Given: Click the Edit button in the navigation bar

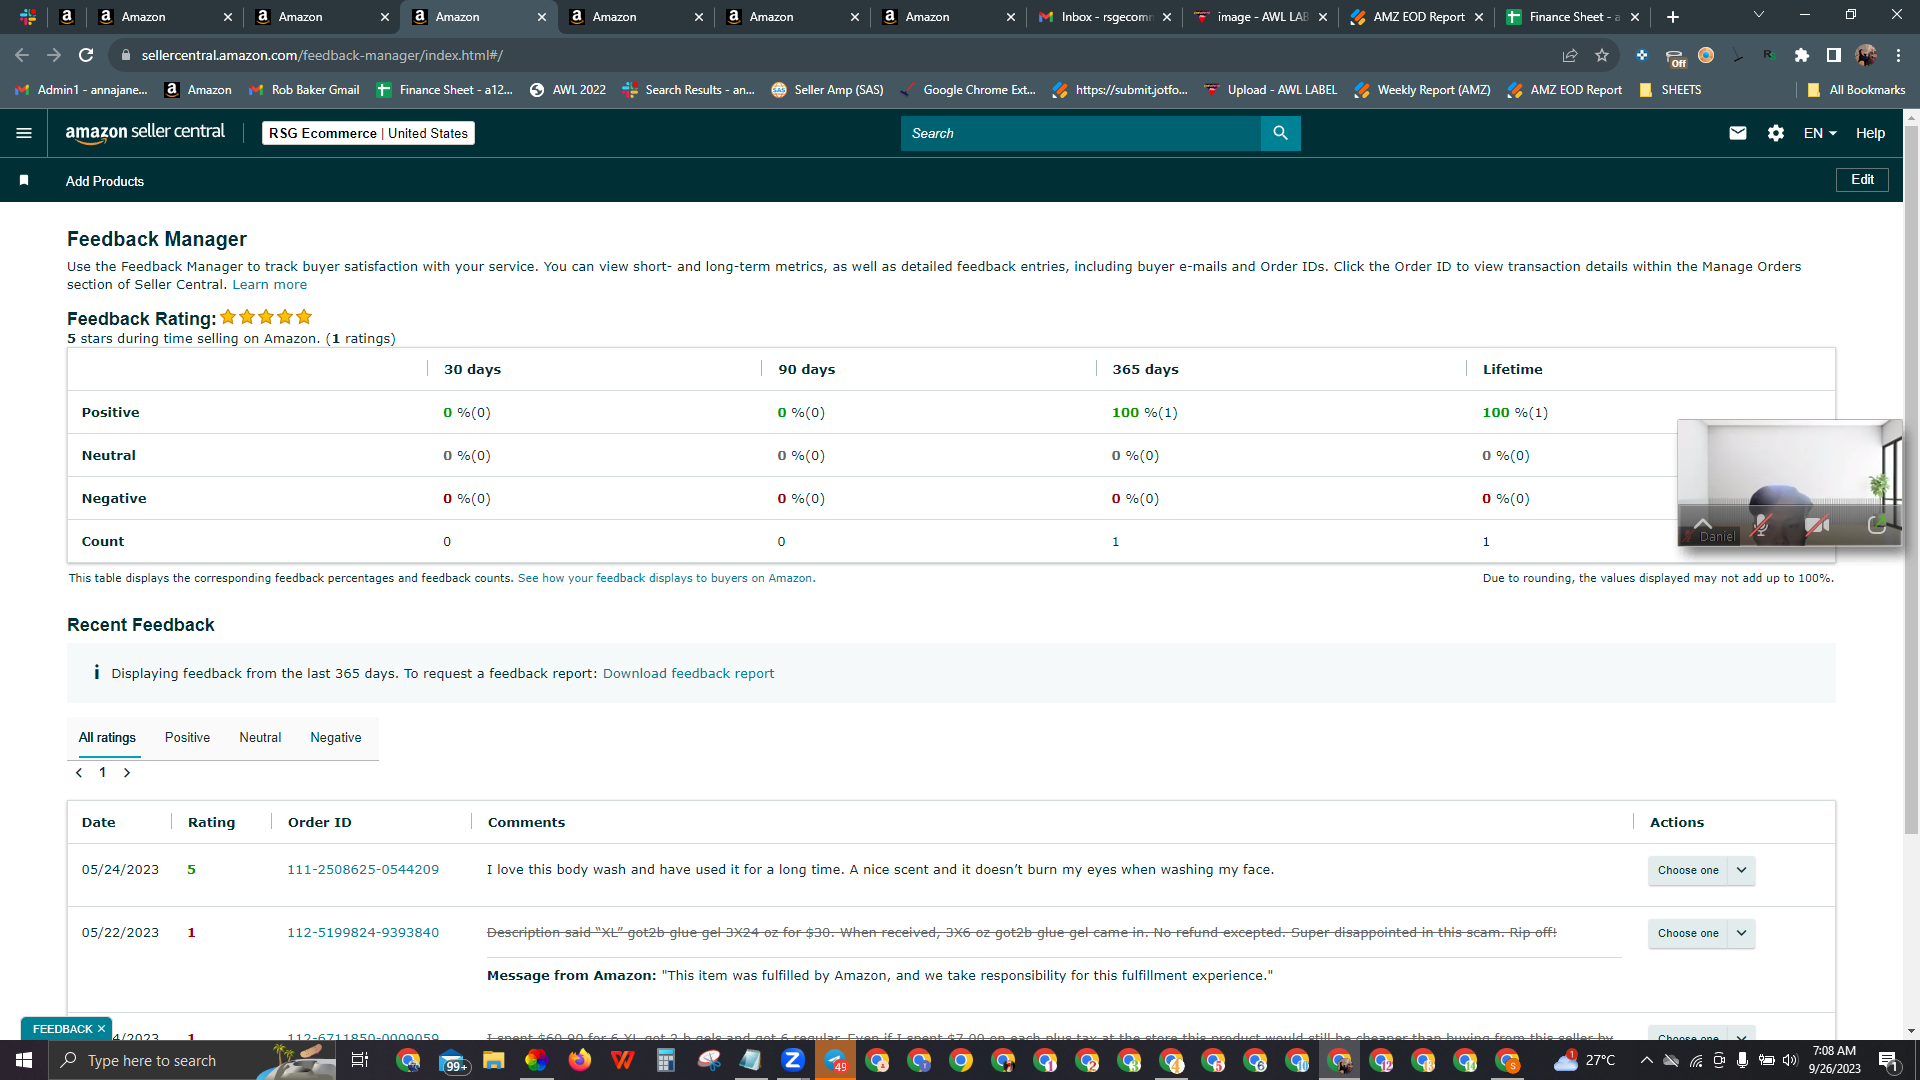Looking at the screenshot, I should (x=1862, y=180).
